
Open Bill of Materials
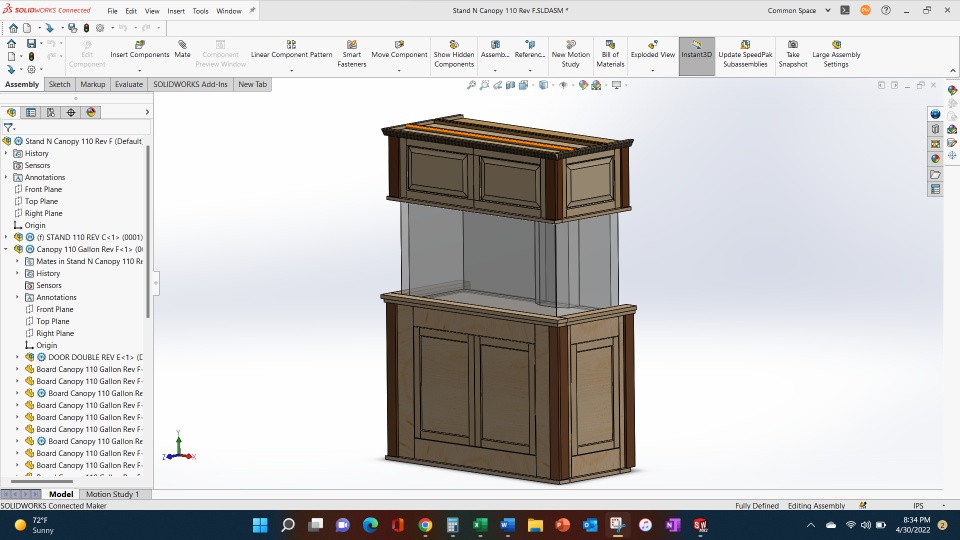tap(610, 54)
